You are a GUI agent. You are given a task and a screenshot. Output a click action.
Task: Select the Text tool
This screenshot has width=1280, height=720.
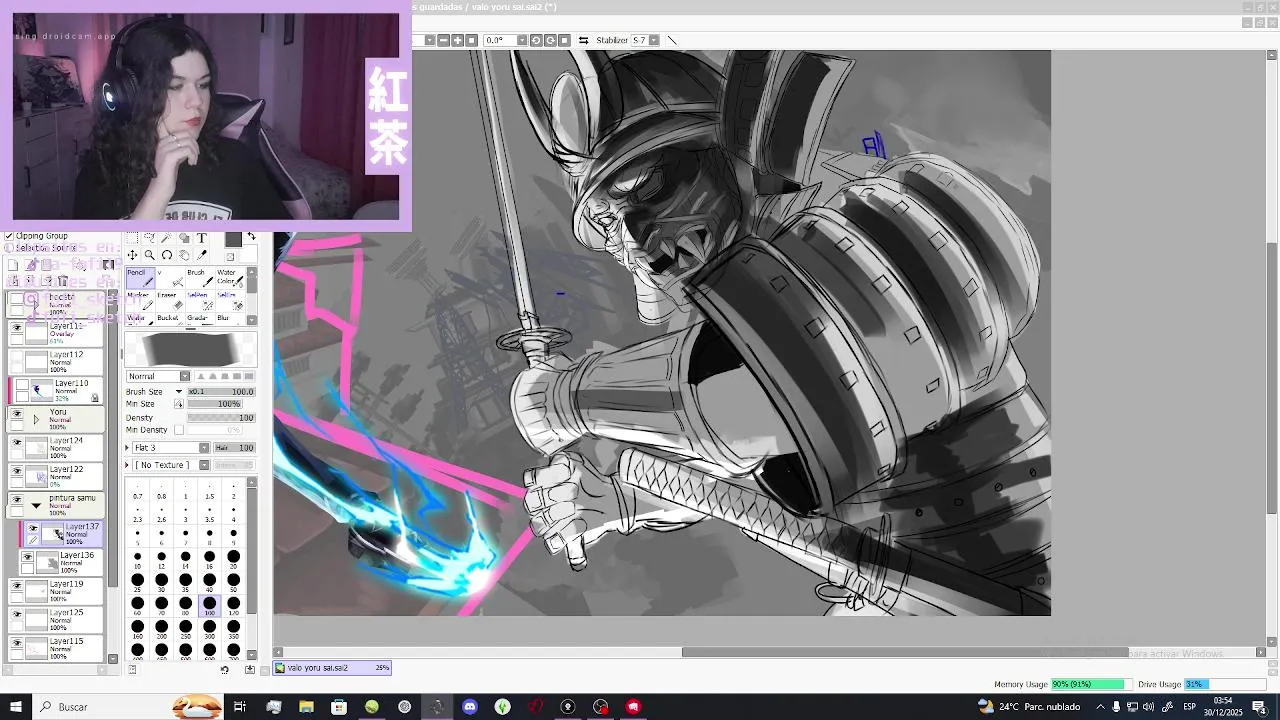pos(202,238)
